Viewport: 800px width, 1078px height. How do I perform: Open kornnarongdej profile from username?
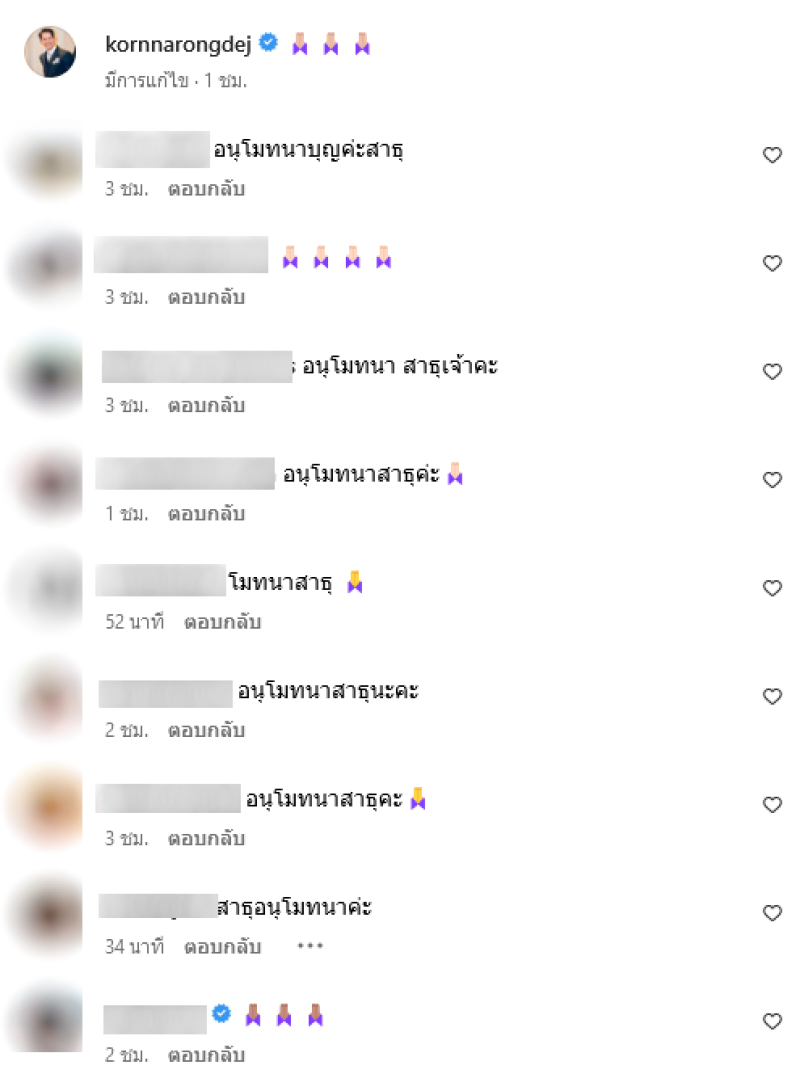tap(178, 45)
